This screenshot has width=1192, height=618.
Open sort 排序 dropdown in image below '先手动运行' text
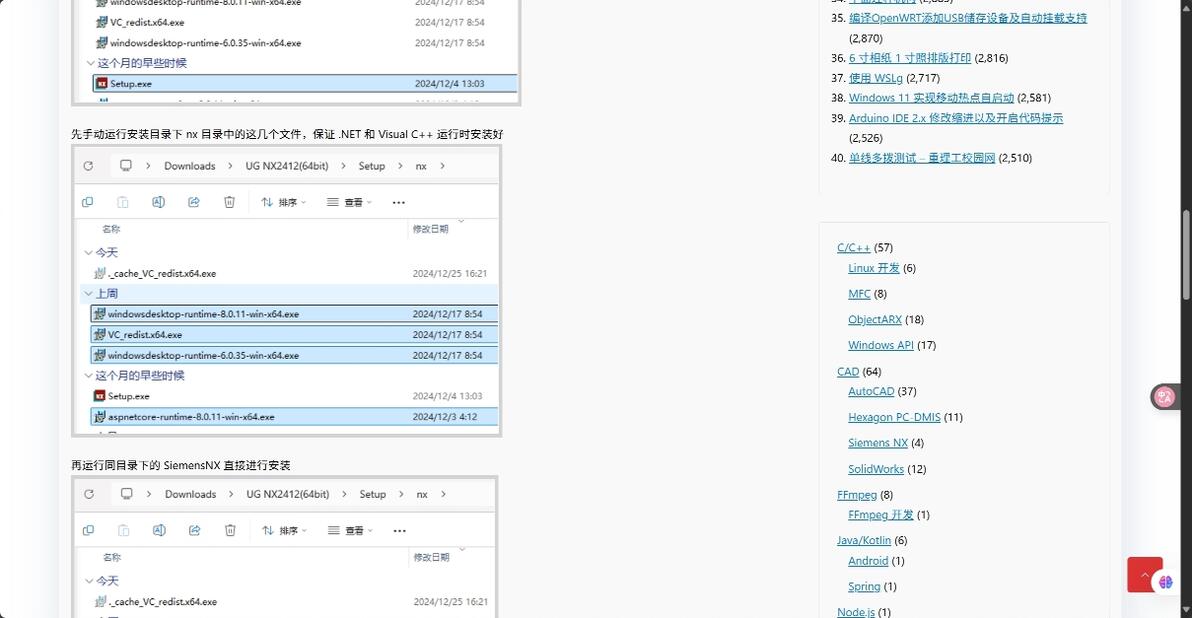[x=283, y=202]
